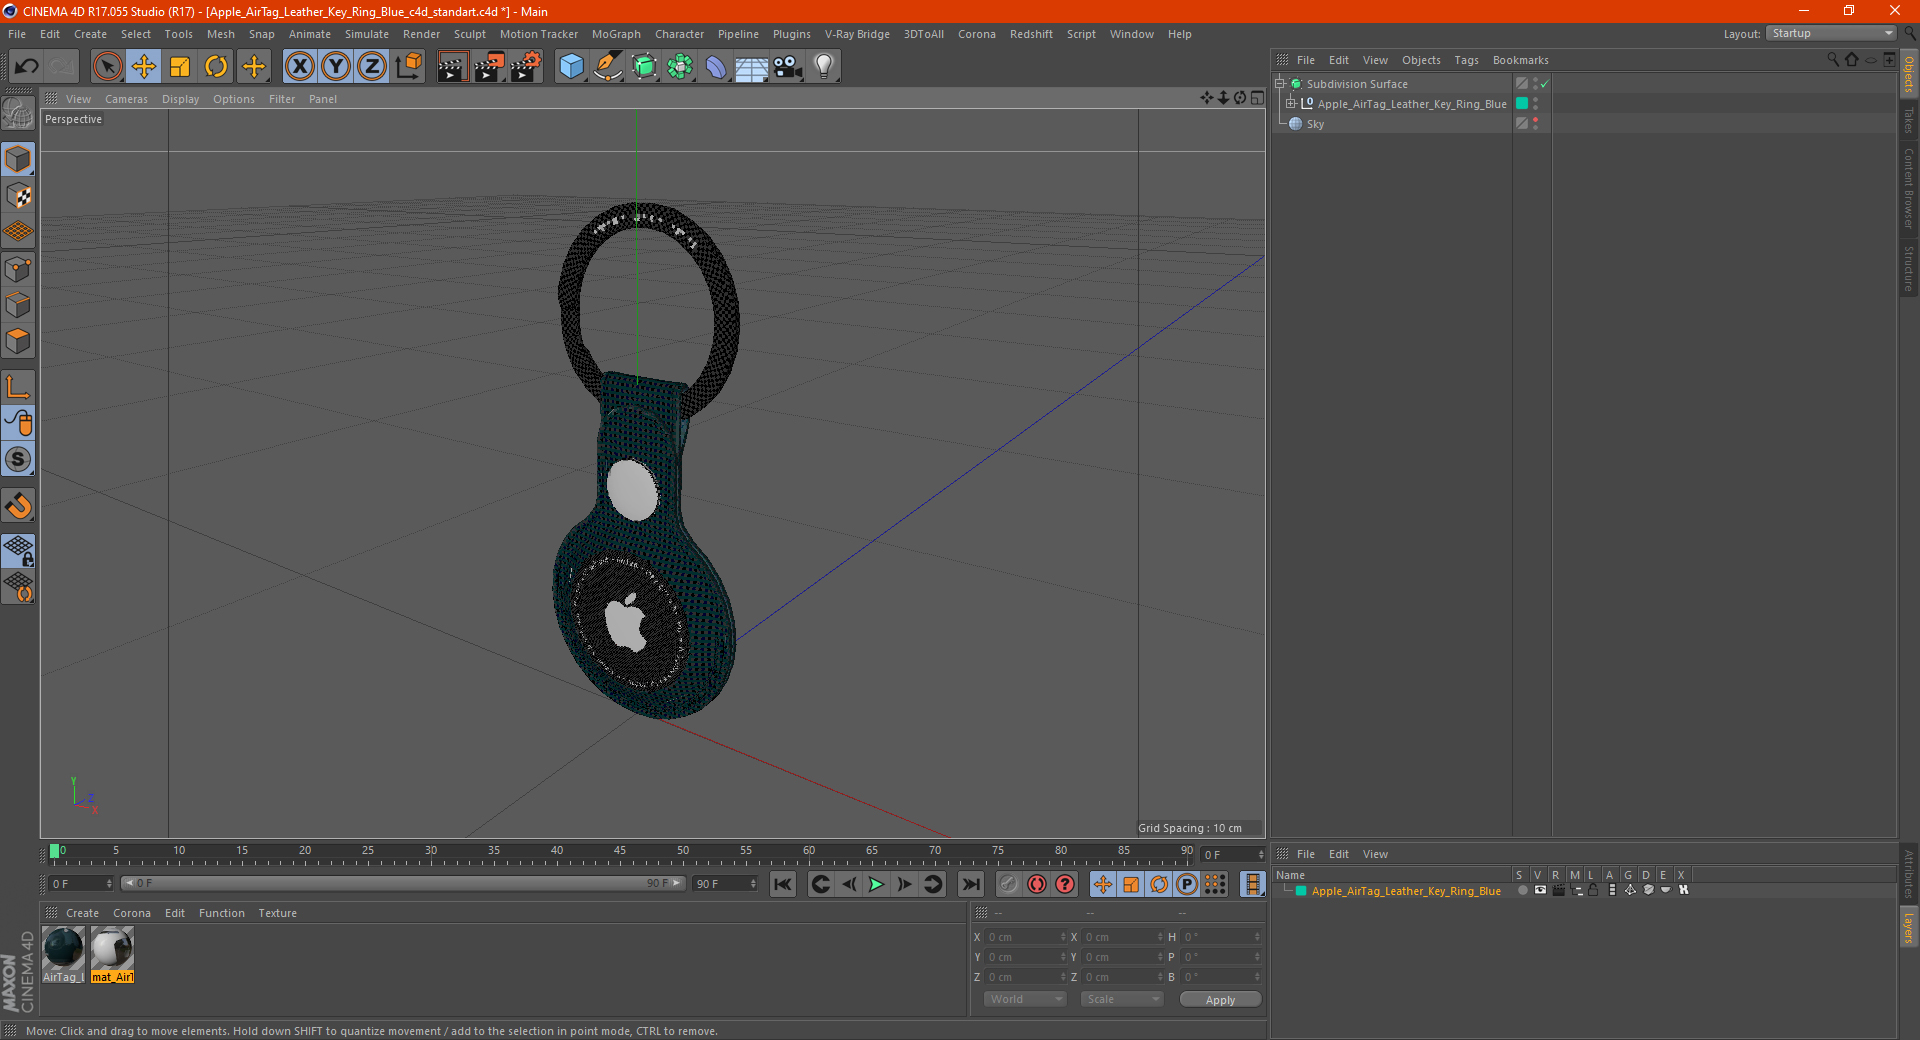Select the Live Selection tool

[107, 67]
